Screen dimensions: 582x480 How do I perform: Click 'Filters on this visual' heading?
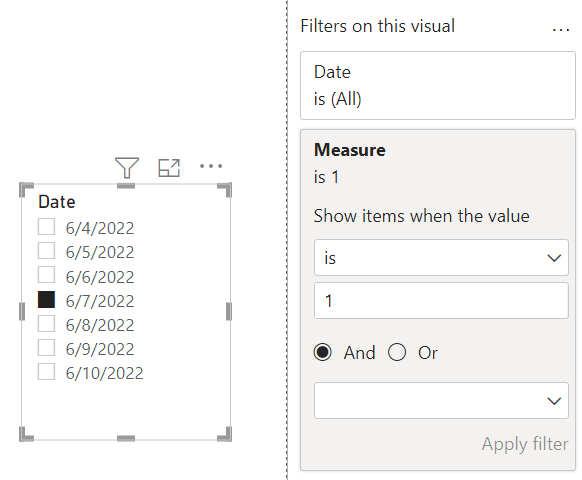tap(377, 26)
